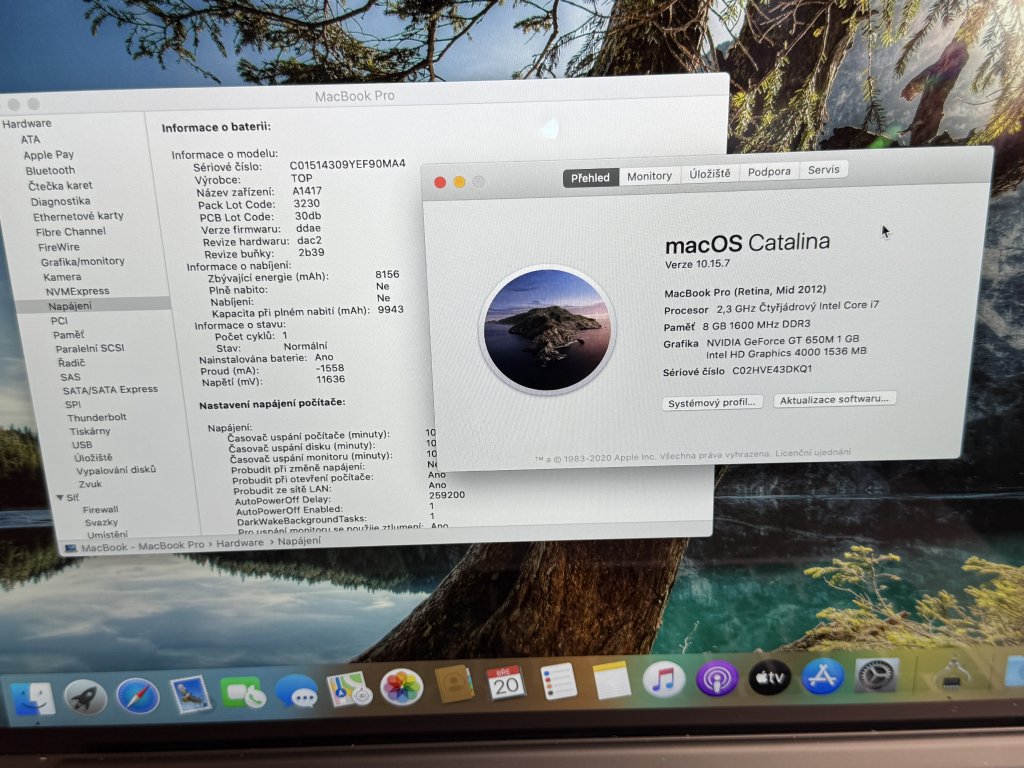The width and height of the screenshot is (1024, 768).
Task: Click MacBook Pro (Retina, Mid 2012) text
Action: (745, 291)
